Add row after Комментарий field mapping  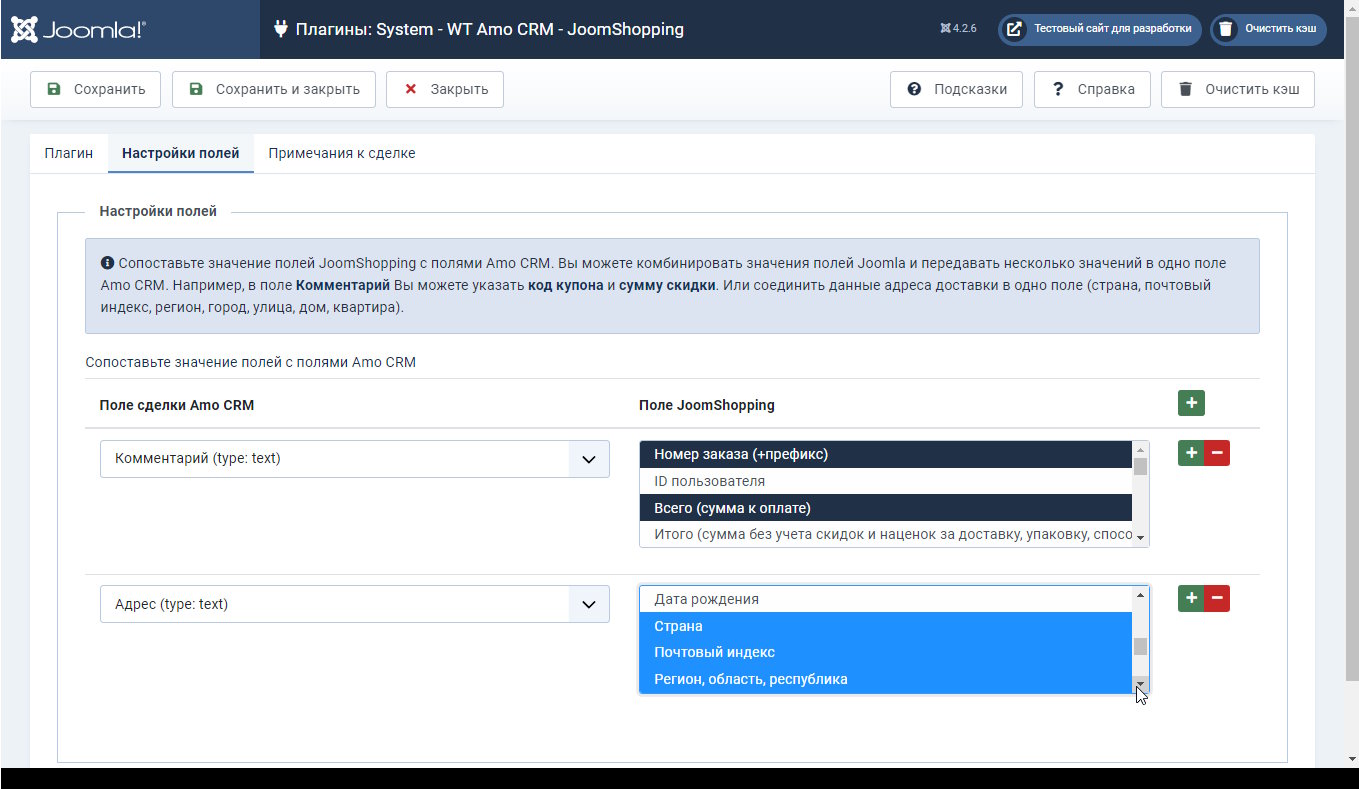pos(1191,453)
